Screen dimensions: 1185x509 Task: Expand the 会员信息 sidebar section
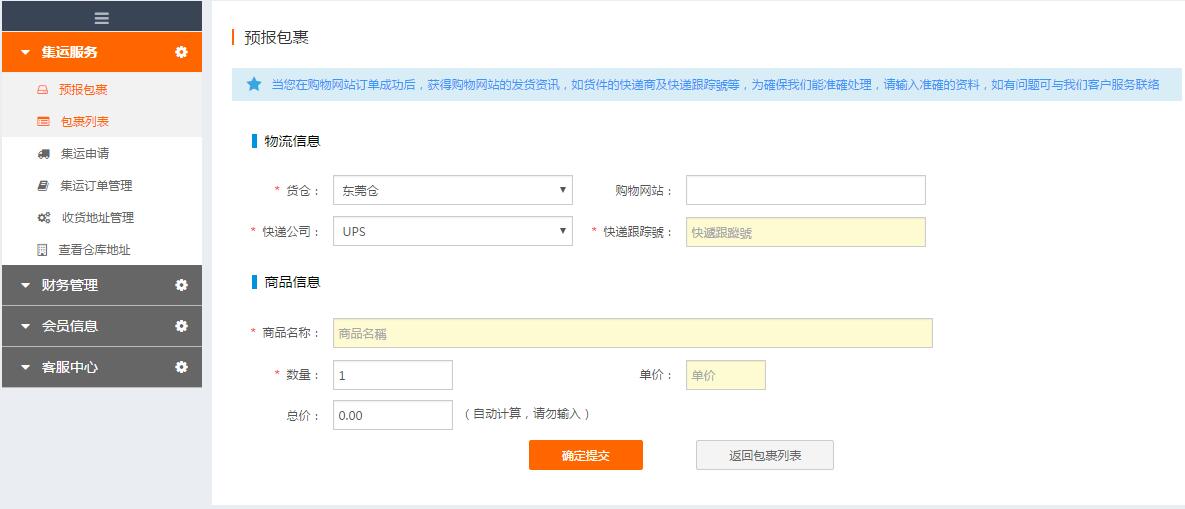(70, 326)
